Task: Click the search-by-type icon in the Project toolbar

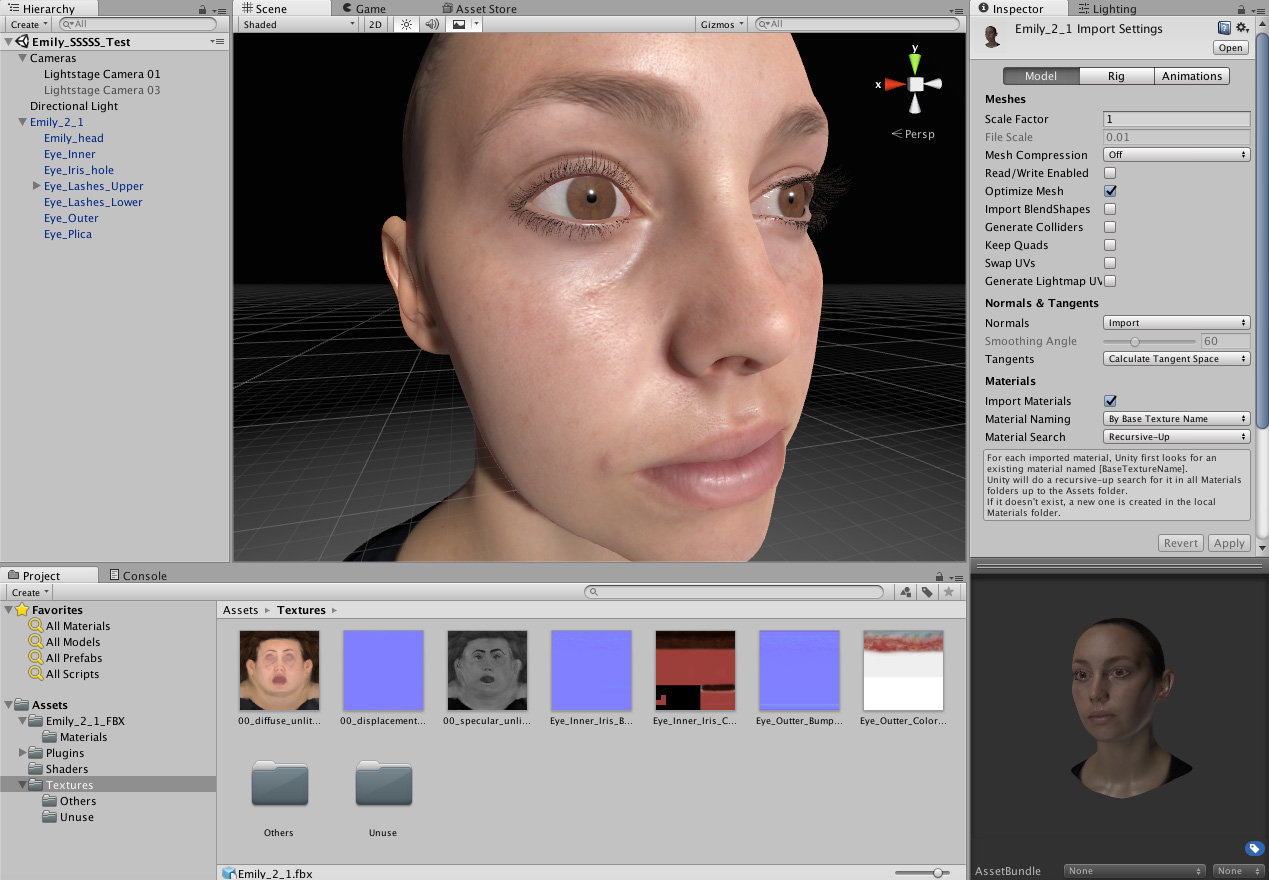Action: point(905,592)
